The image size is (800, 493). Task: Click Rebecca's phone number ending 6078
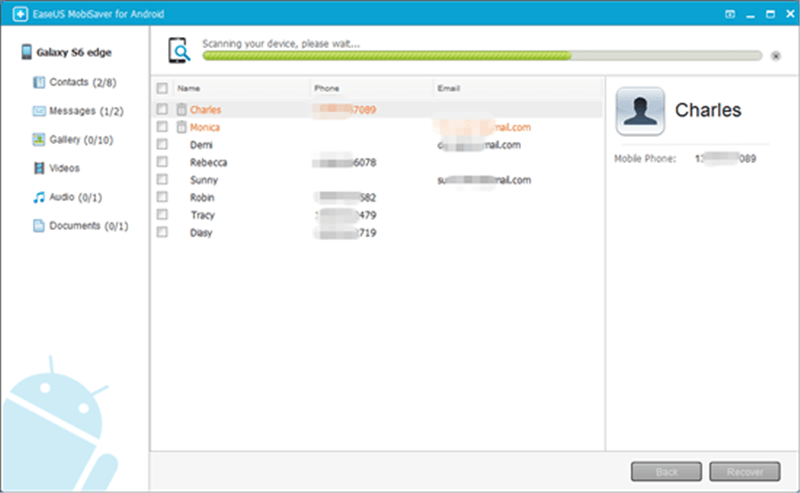click(x=344, y=162)
